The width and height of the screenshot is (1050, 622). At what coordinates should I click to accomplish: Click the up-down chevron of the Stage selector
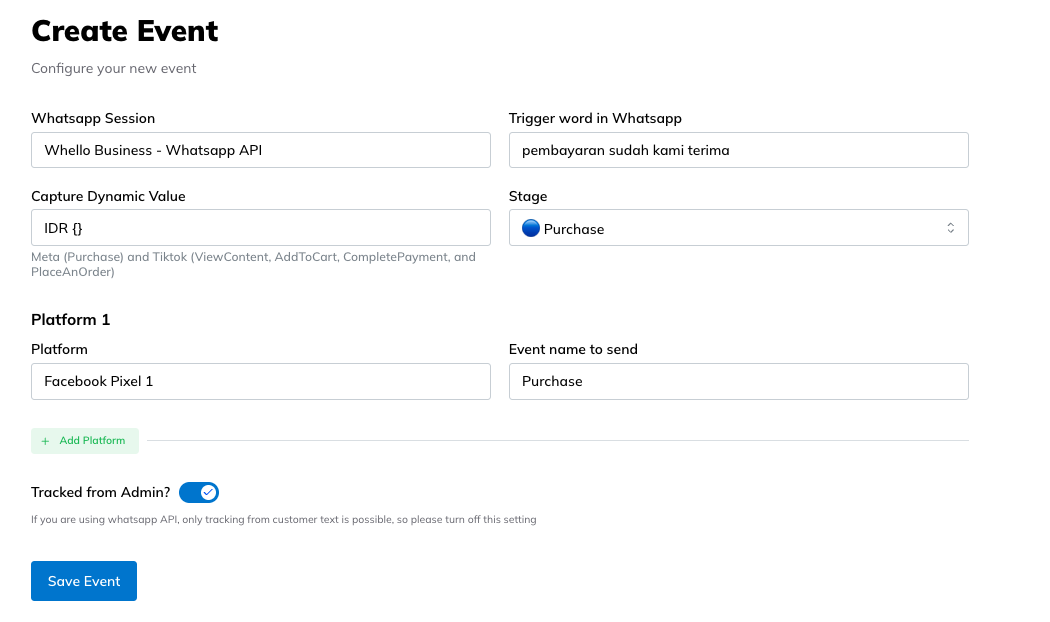(950, 228)
